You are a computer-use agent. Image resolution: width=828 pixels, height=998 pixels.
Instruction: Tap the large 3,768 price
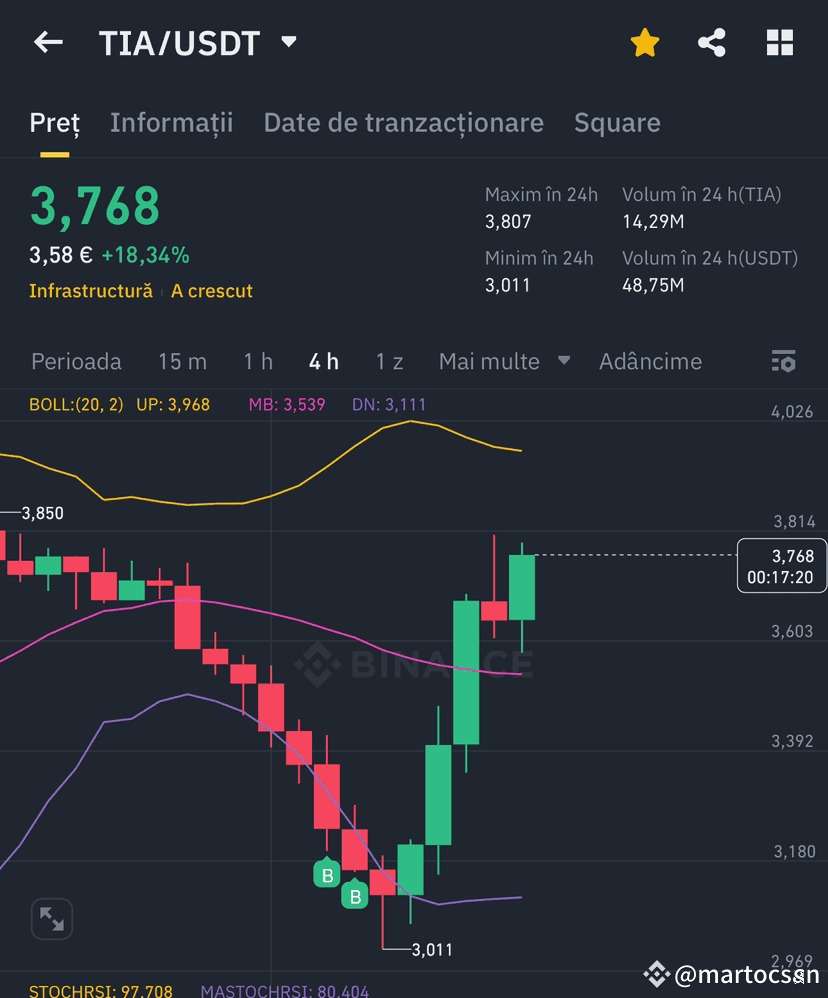click(95, 206)
